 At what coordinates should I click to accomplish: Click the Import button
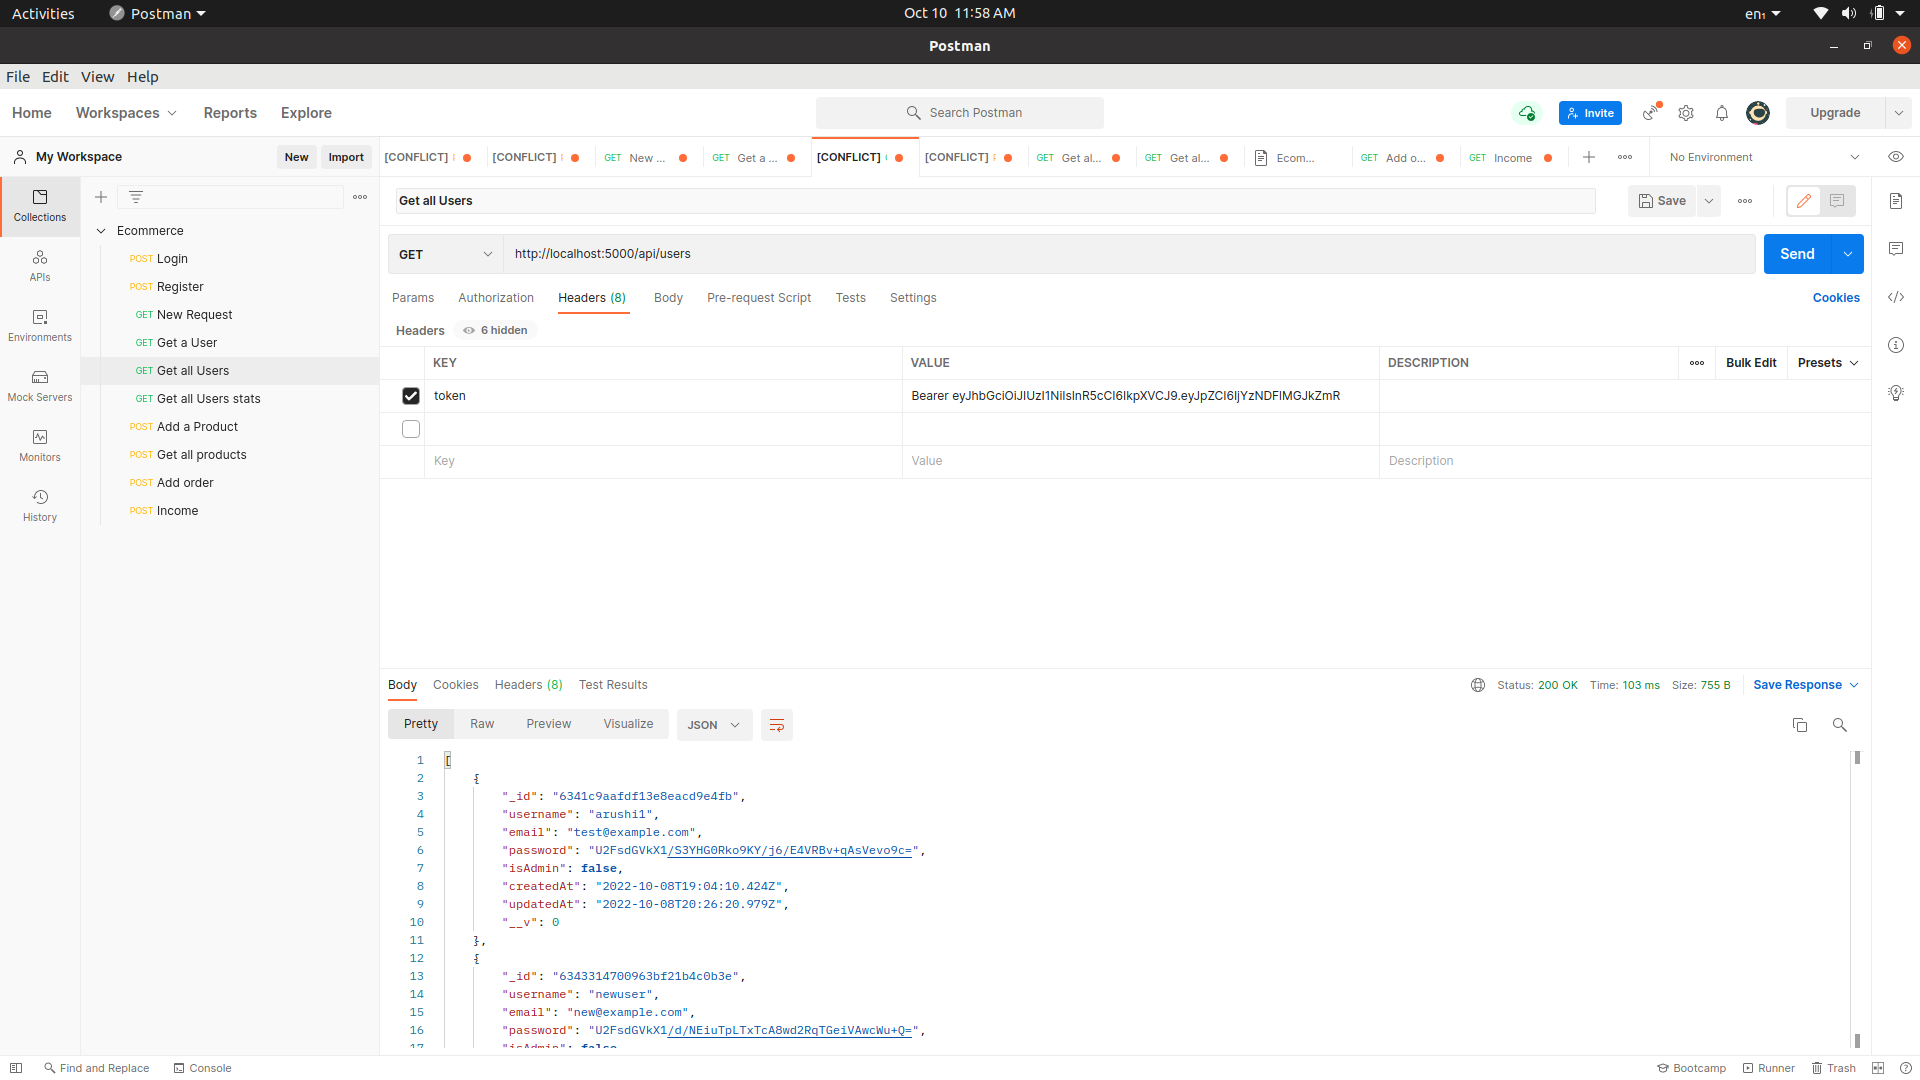click(346, 157)
